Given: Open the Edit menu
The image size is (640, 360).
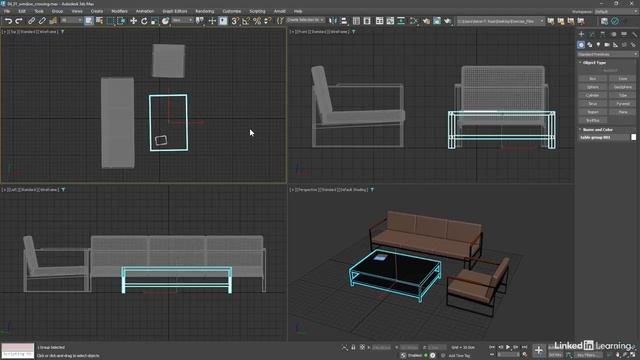Looking at the screenshot, I should pyautogui.click(x=22, y=11).
